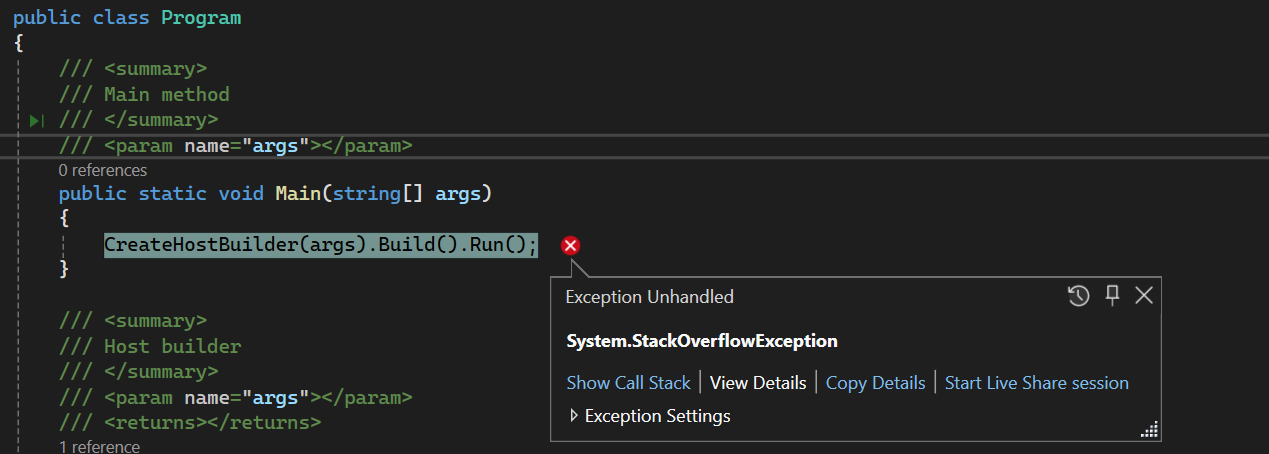The image size is (1269, 454).
Task: Click the View Details link
Action: 758,383
